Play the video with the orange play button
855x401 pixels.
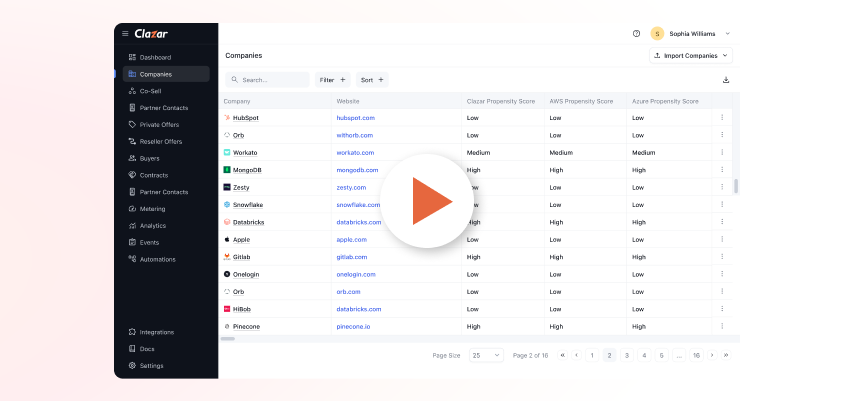[x=427, y=201]
